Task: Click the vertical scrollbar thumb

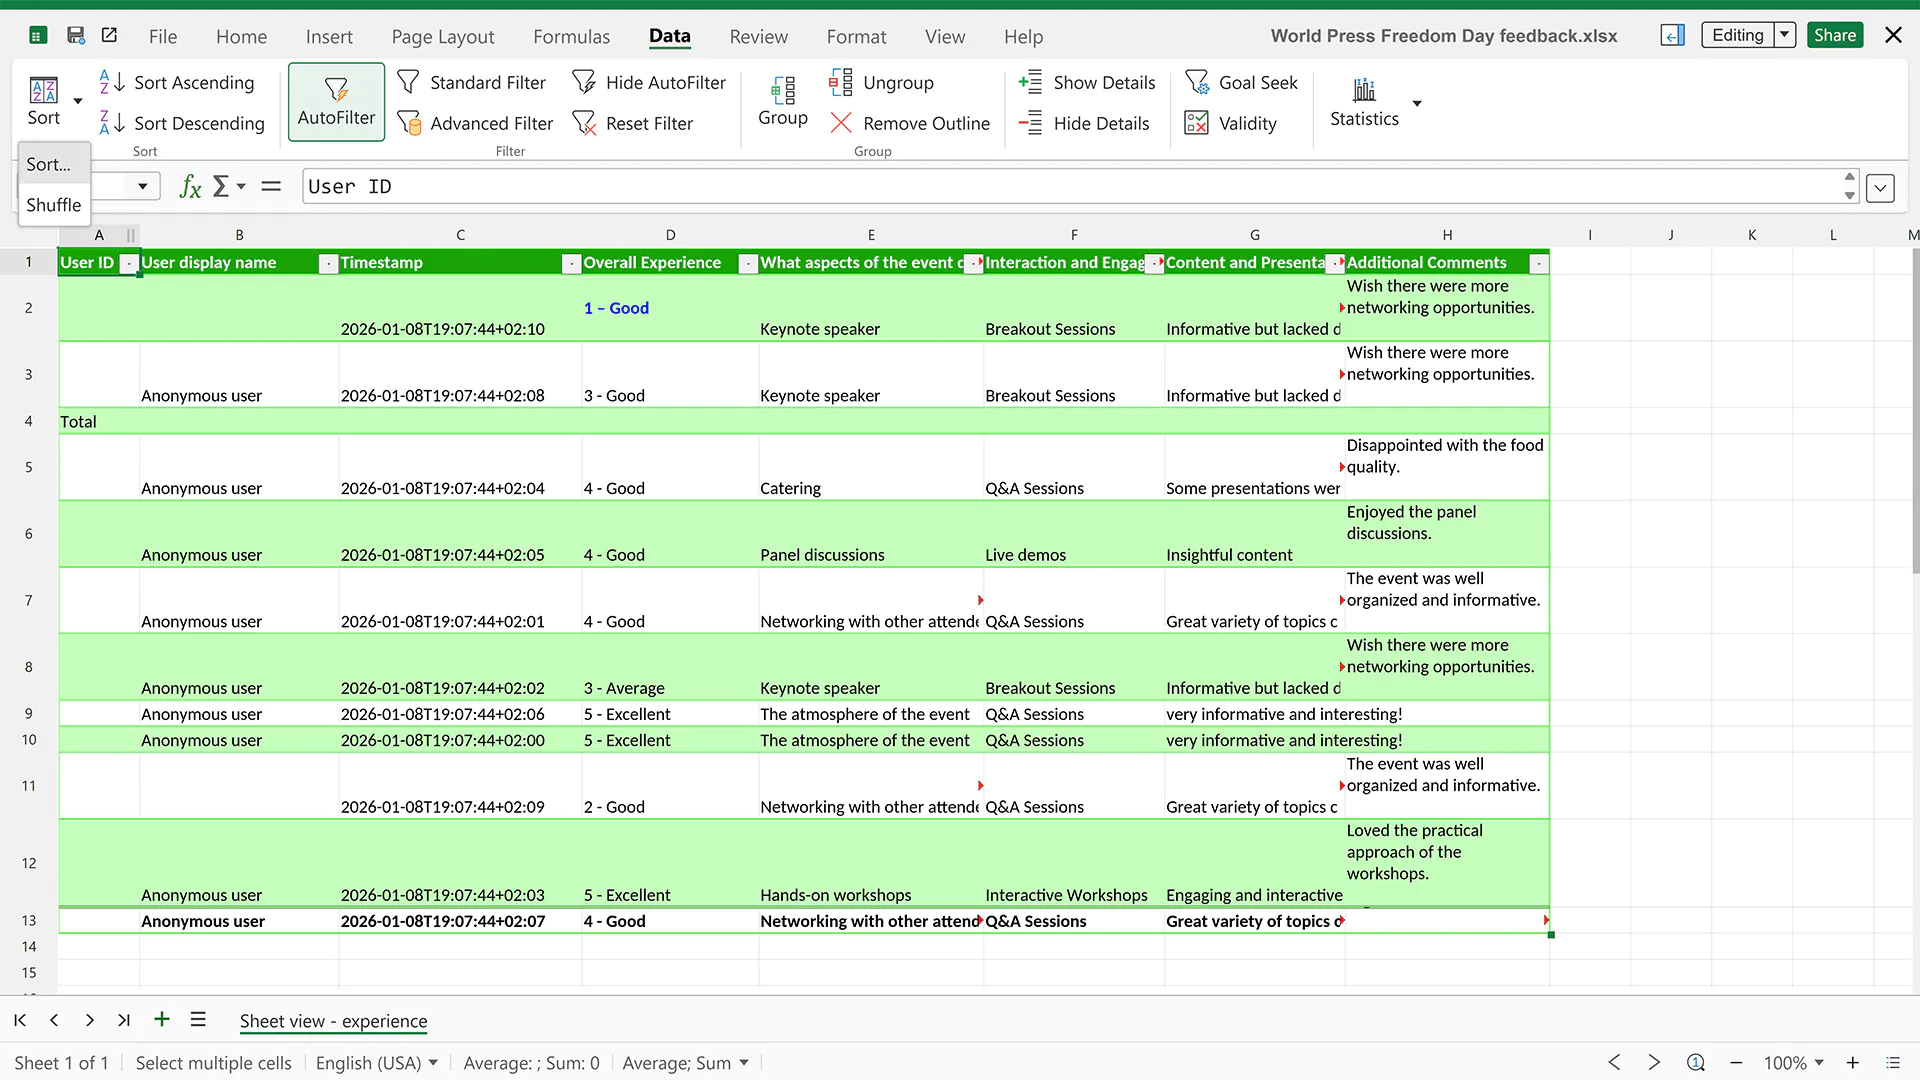Action: 1914,410
